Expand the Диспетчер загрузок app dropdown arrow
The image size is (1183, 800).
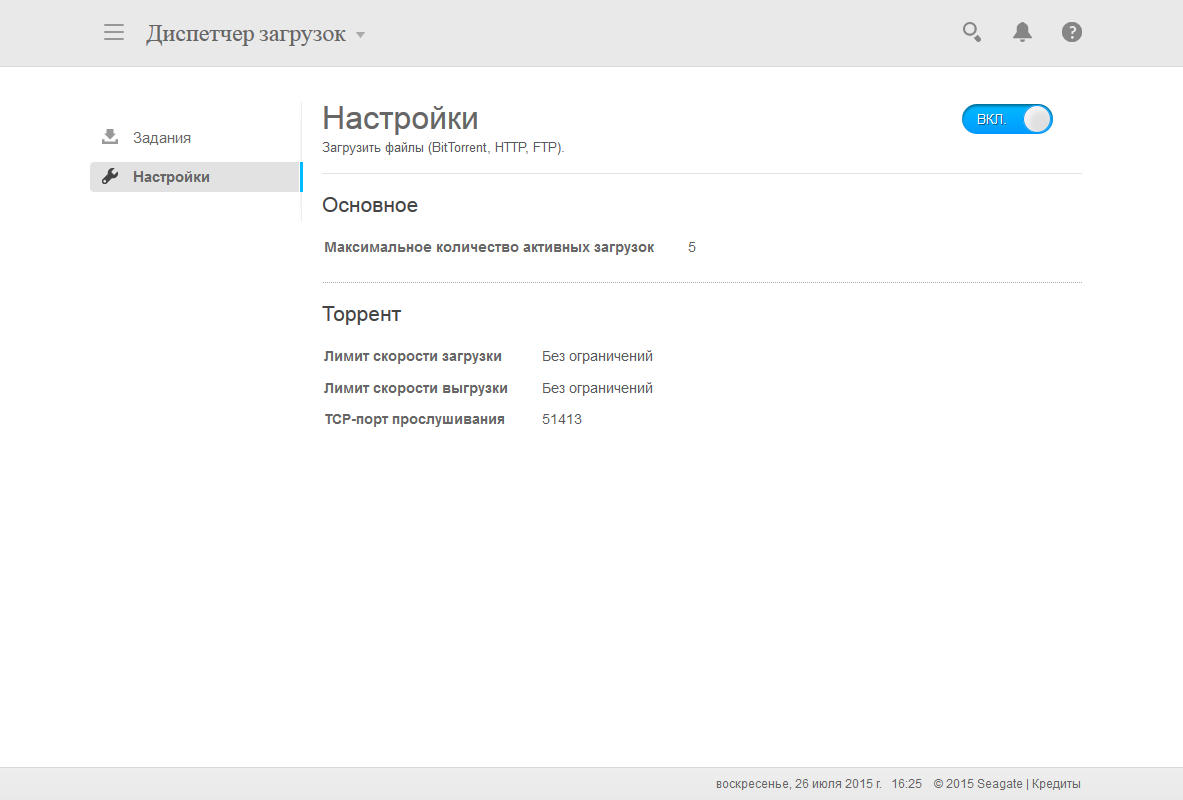click(361, 35)
